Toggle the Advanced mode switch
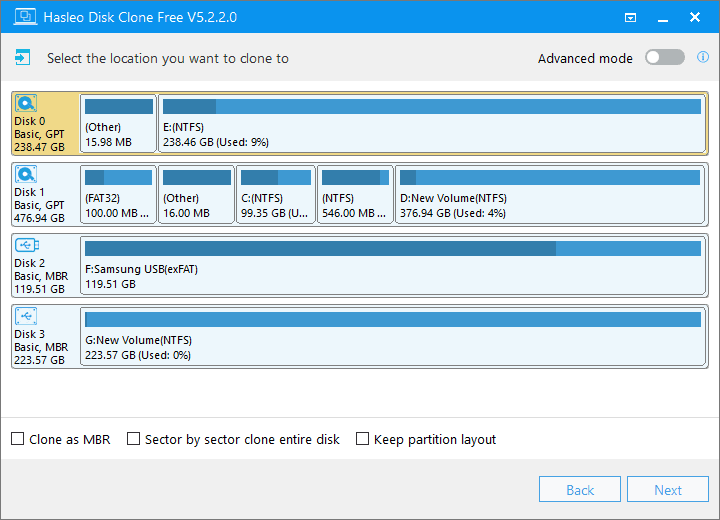This screenshot has height=520, width=720. click(664, 58)
